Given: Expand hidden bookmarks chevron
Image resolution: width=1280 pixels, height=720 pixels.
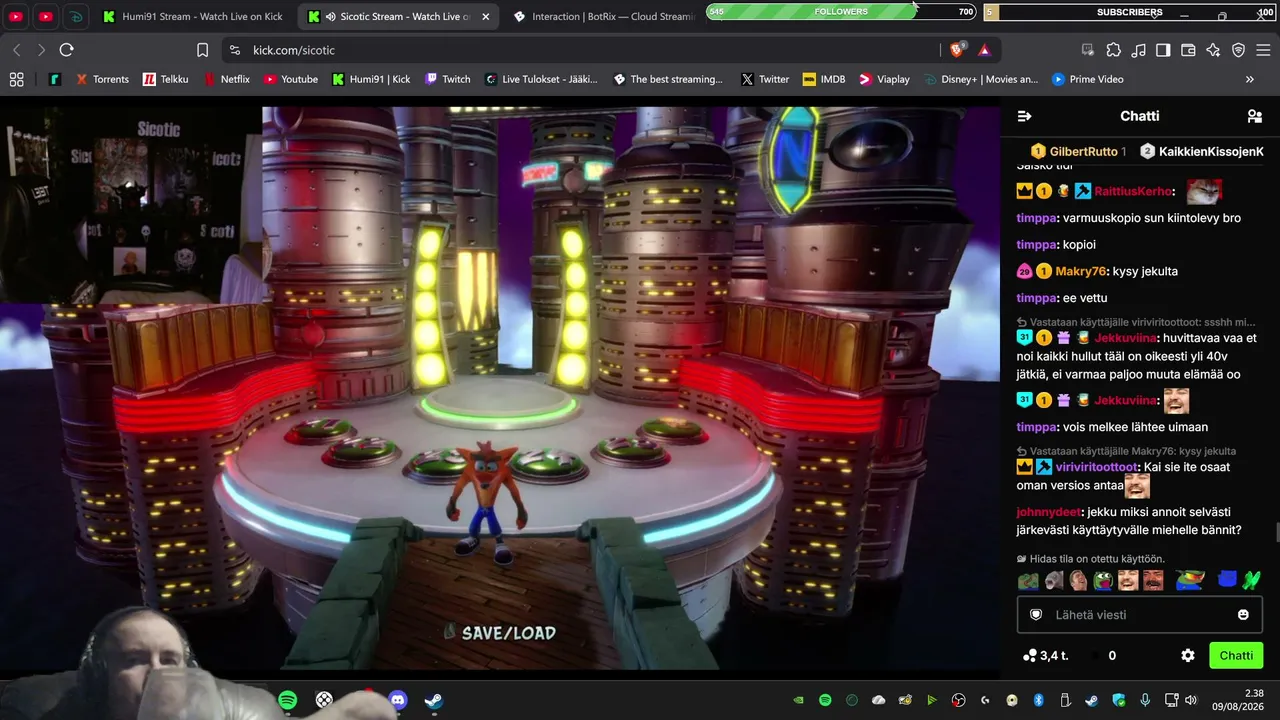Looking at the screenshot, I should (1249, 79).
